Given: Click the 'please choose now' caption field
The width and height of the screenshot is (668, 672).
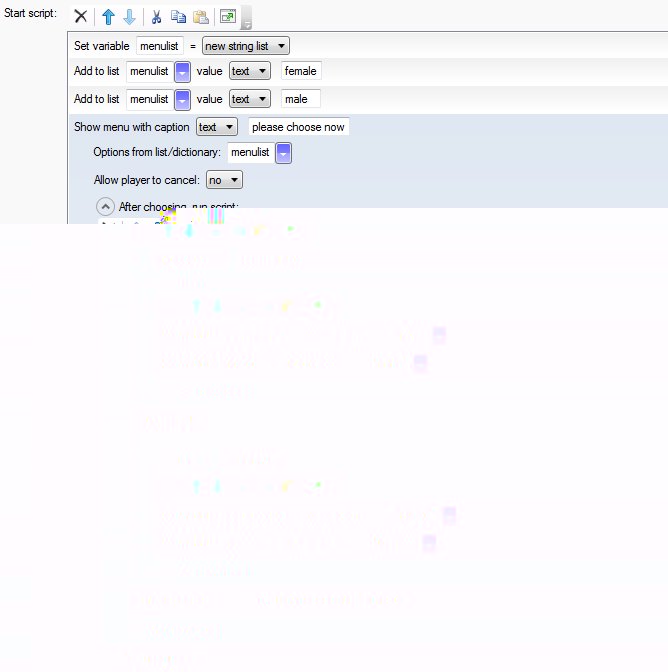Looking at the screenshot, I should (x=298, y=127).
